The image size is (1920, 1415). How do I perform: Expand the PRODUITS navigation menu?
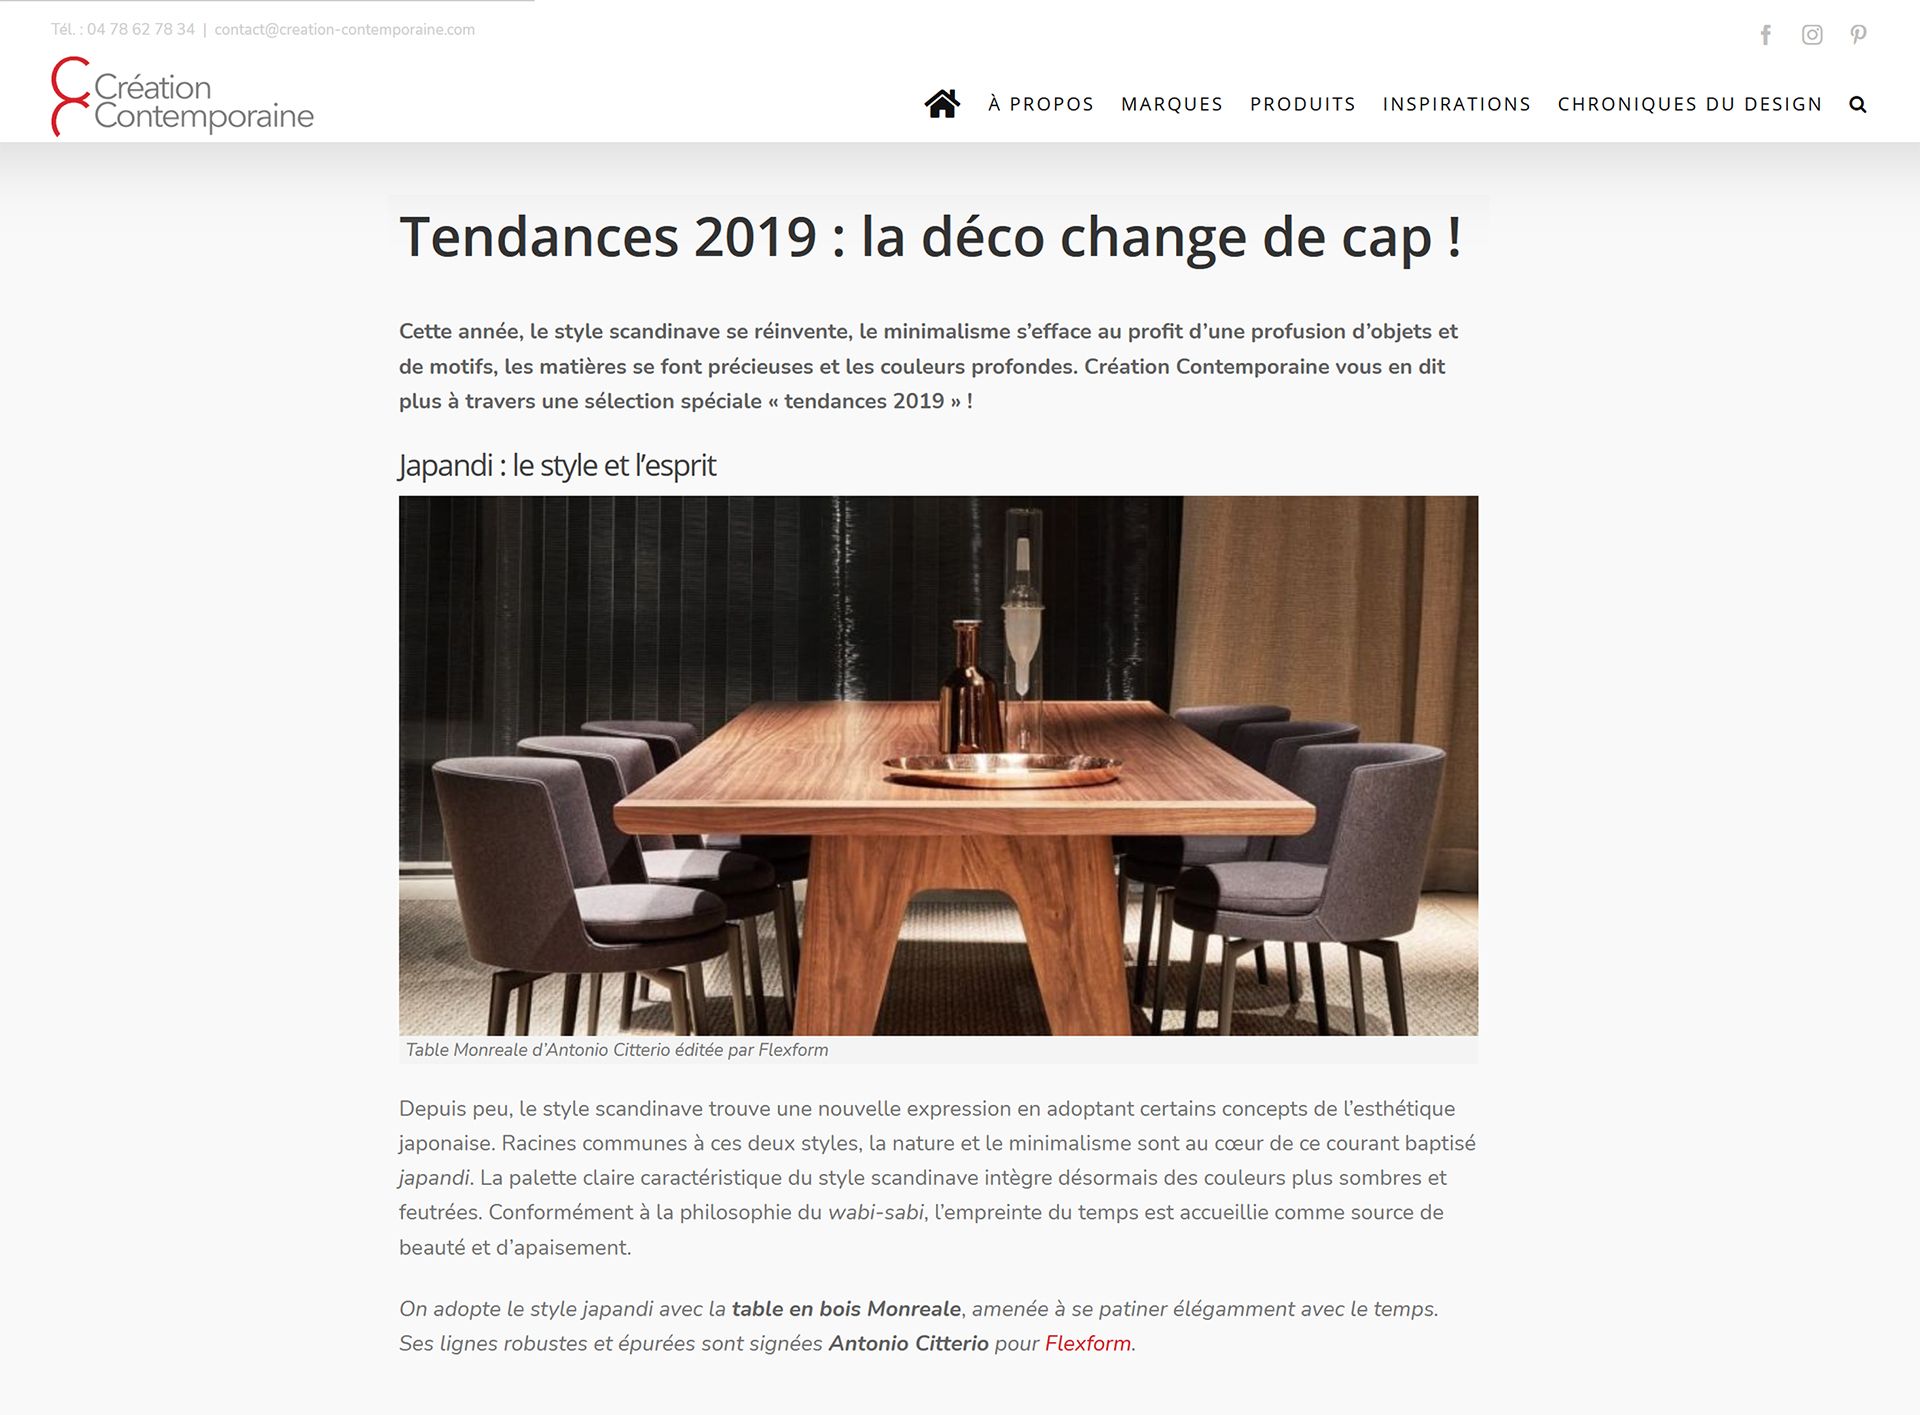coord(1303,104)
